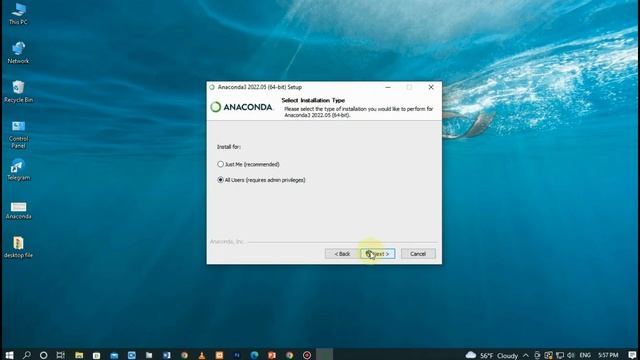Screen dimensions: 640x360
Task: Cancel the Anaconda3 setup
Action: 418,254
